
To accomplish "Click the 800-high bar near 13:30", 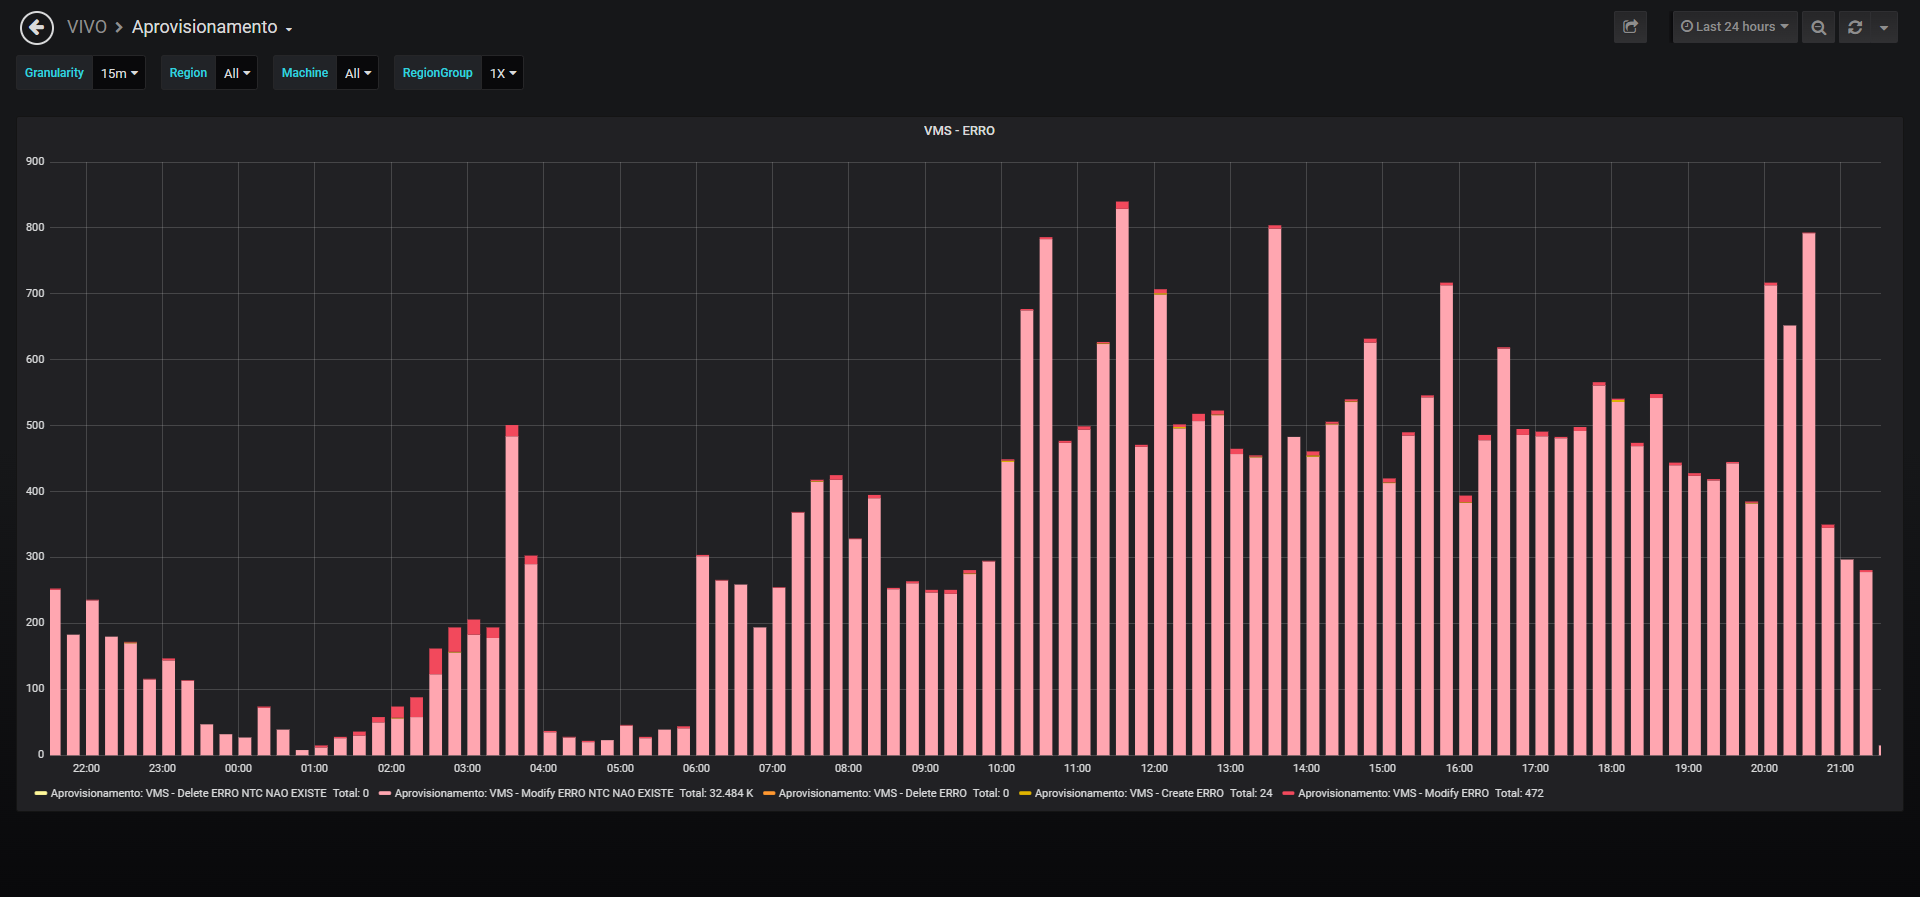I will click(x=1275, y=490).
